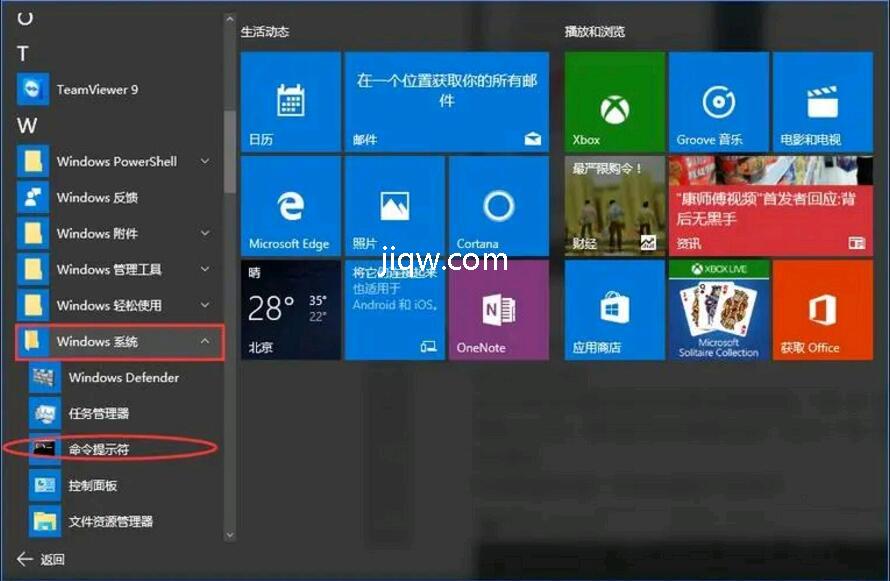Viewport: 890px width, 581px height.
Task: Open the Cortana tile
Action: (497, 206)
